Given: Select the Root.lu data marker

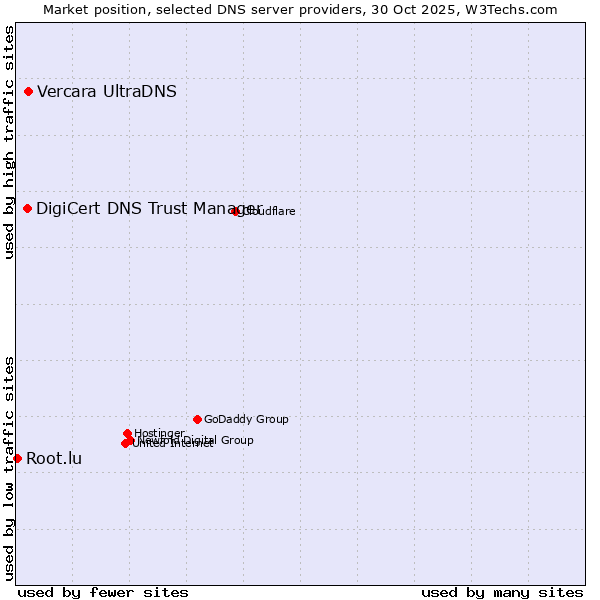Looking at the screenshot, I should [17, 458].
